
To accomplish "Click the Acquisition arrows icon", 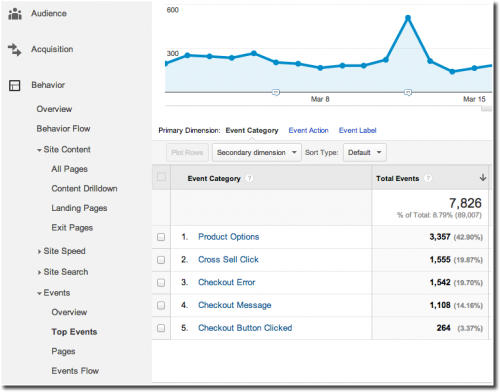I will coord(14,50).
